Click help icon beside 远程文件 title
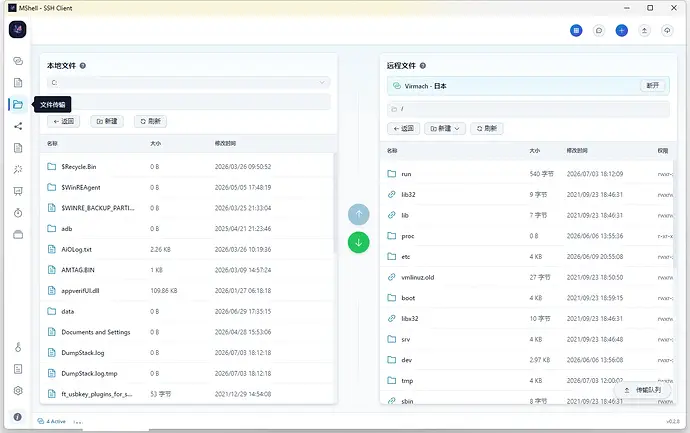690x433 pixels. coord(422,66)
